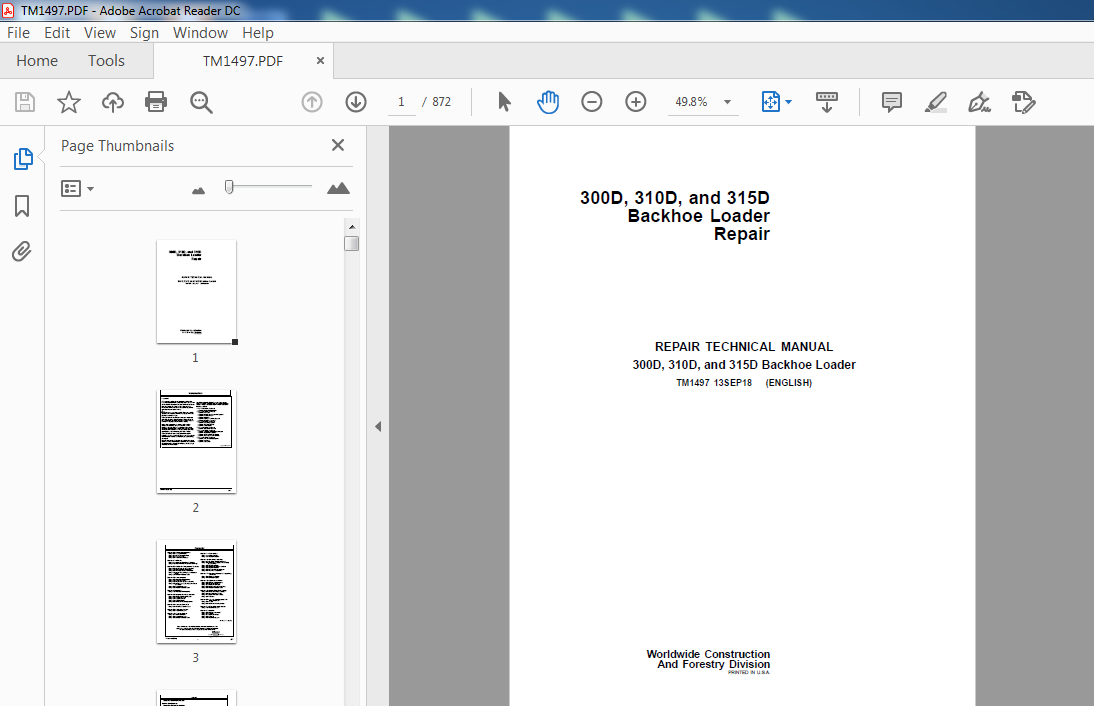The width and height of the screenshot is (1094, 706).
Task: Click the thumbnail panel scrollbar handle
Action: (x=352, y=243)
